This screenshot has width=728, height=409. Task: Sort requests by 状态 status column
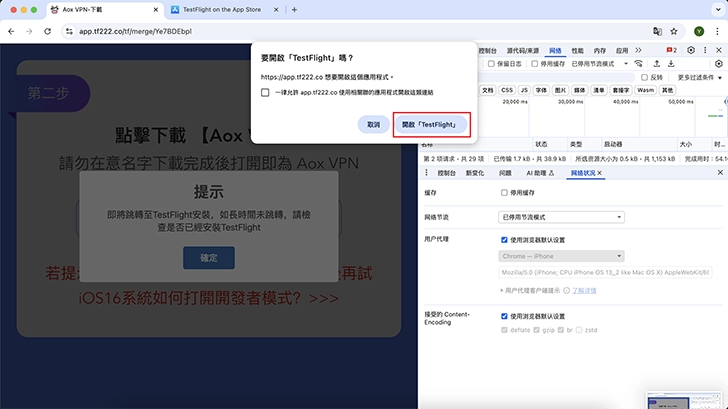coord(549,144)
